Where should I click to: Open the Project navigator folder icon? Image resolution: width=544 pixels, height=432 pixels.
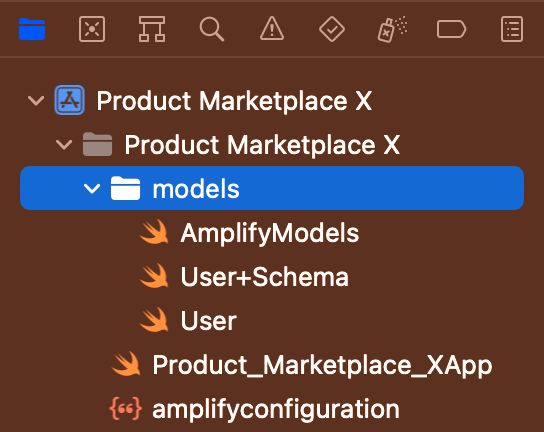click(x=32, y=29)
